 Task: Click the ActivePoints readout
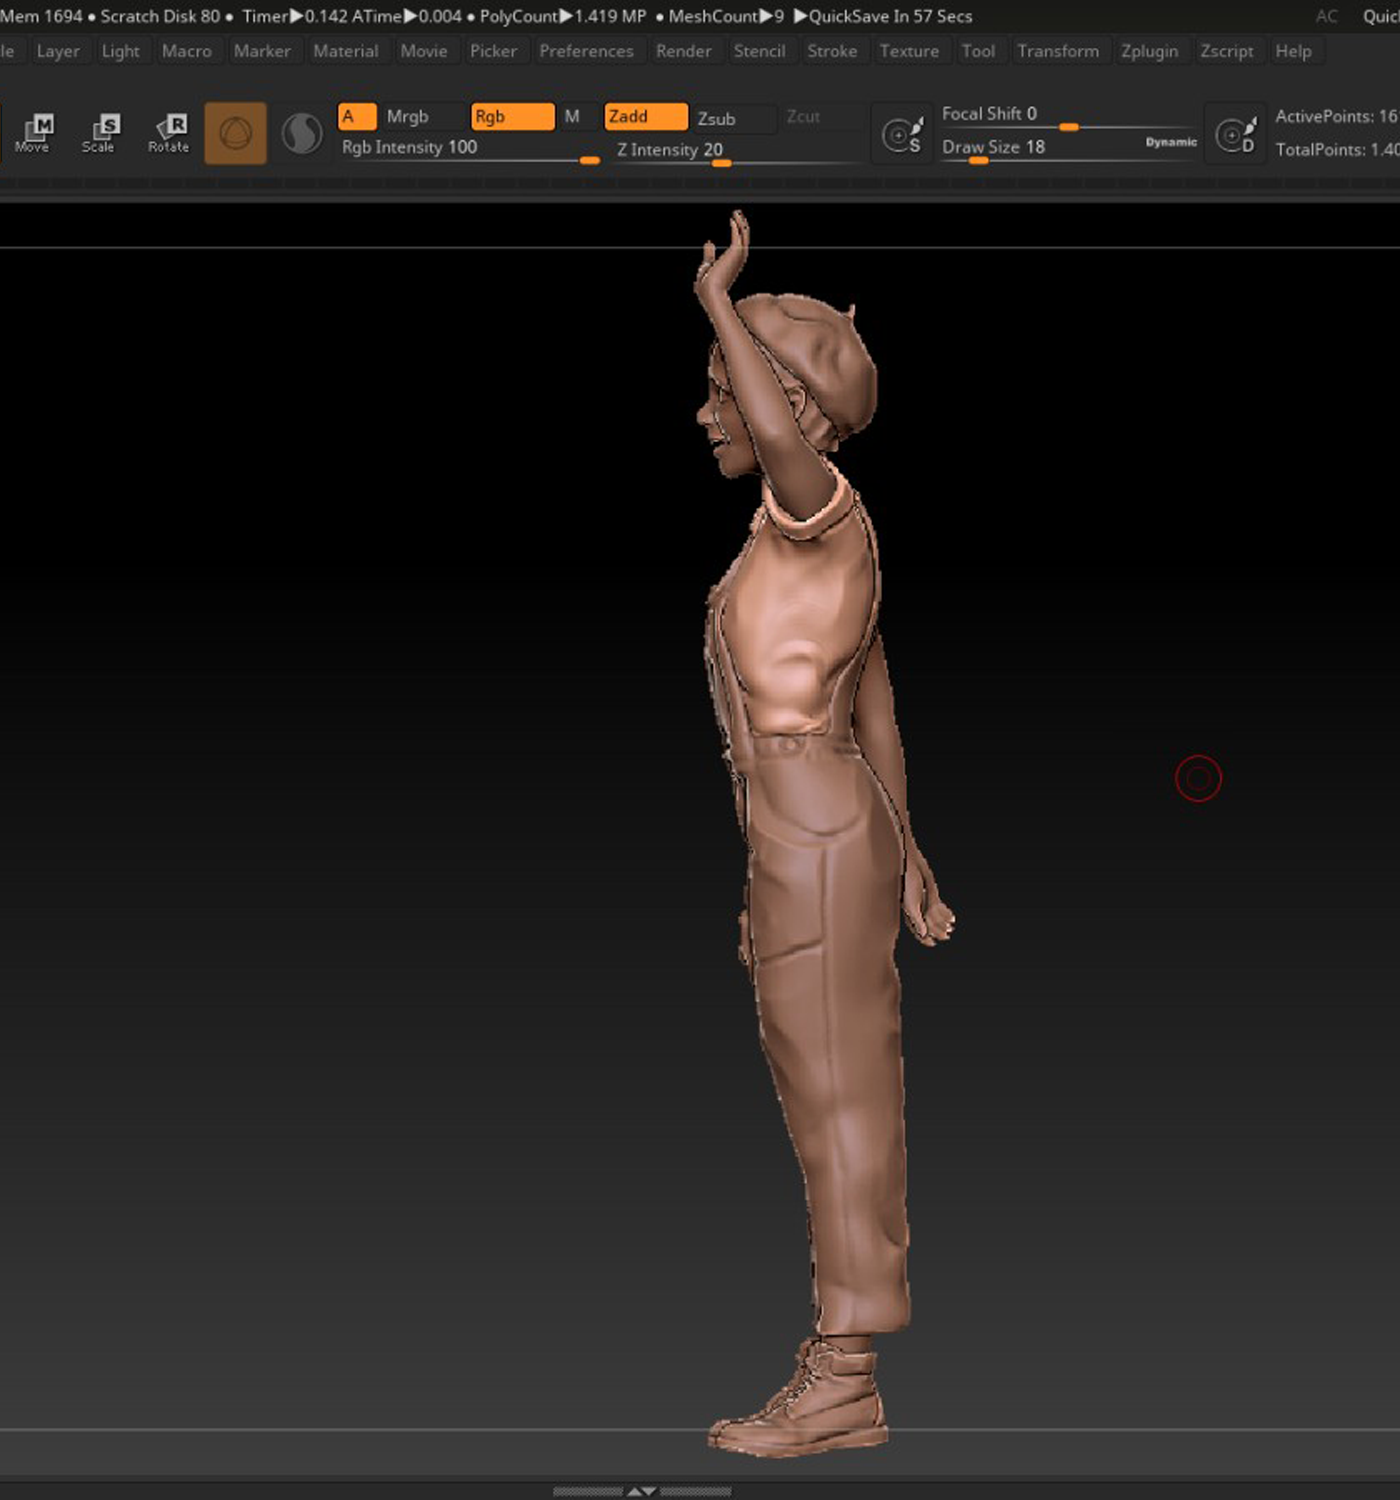1337,117
